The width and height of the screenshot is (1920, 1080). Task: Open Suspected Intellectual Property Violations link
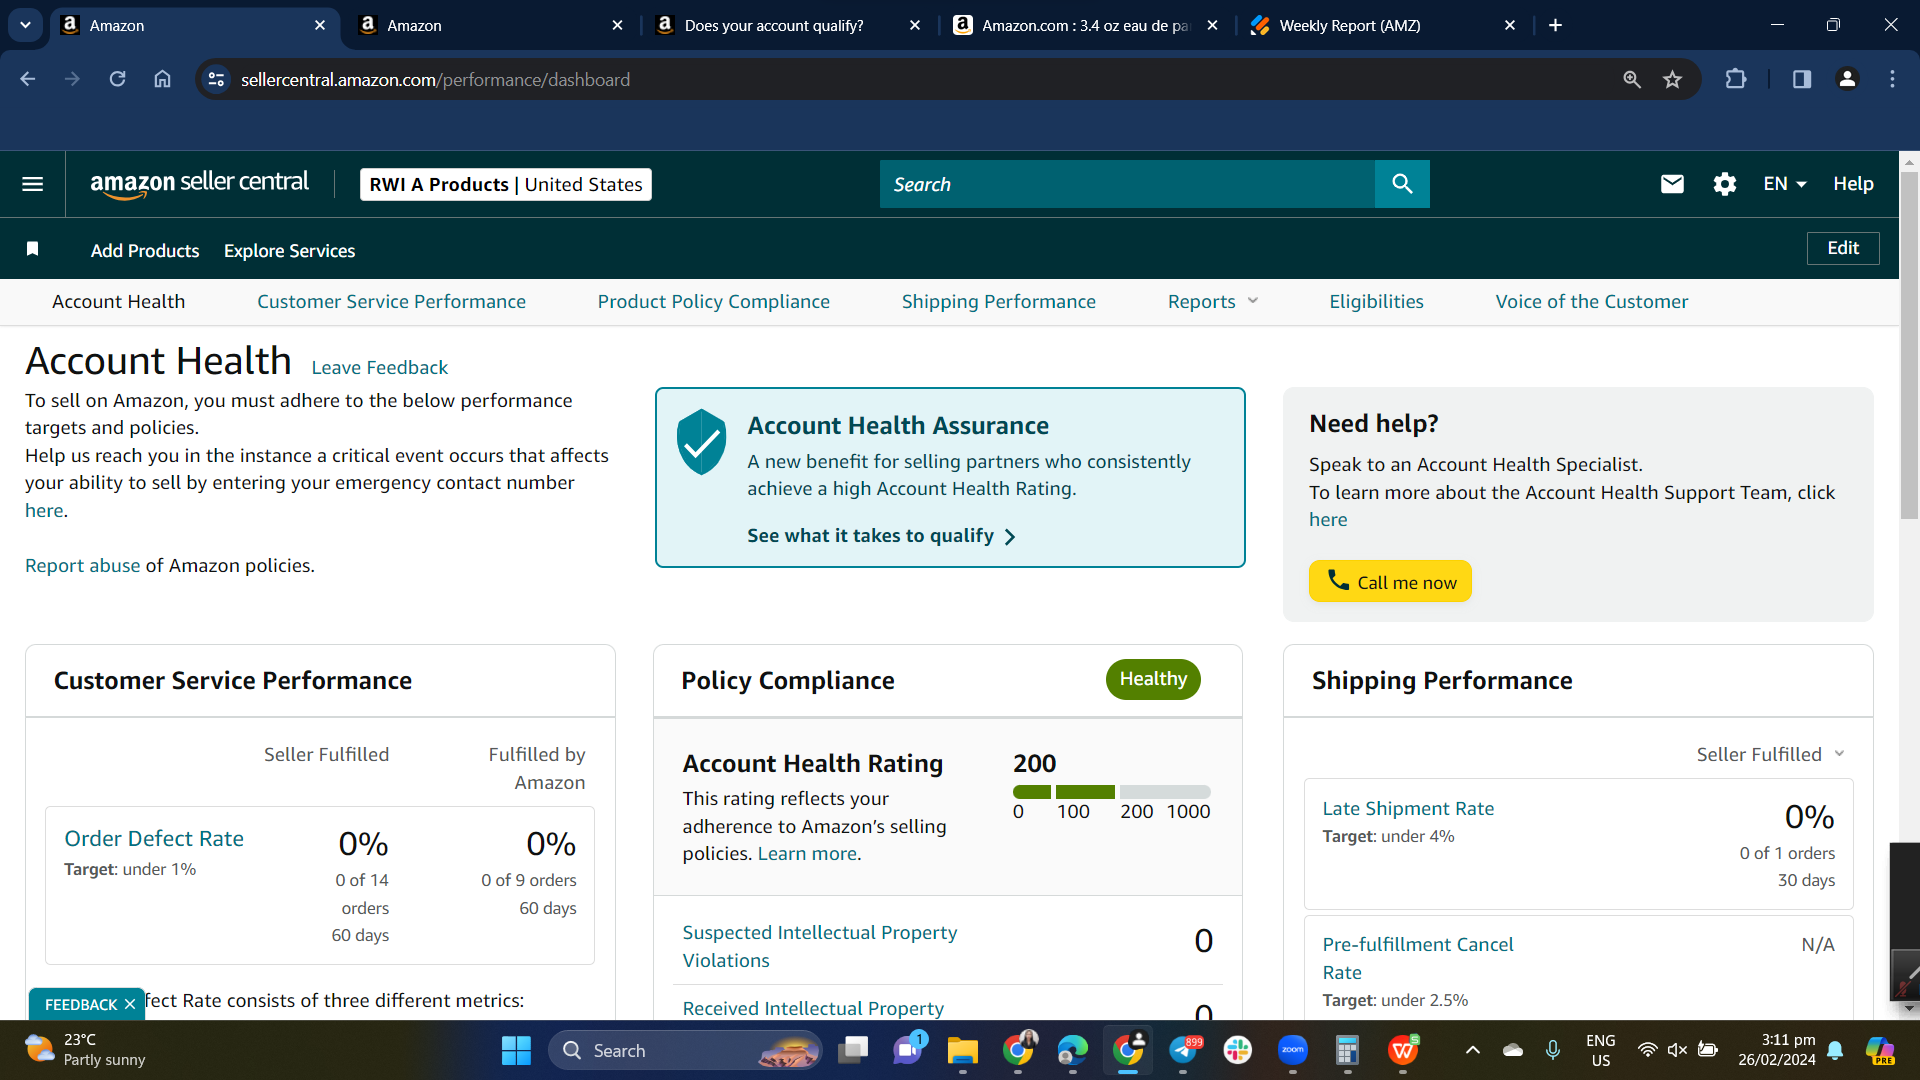tap(819, 946)
